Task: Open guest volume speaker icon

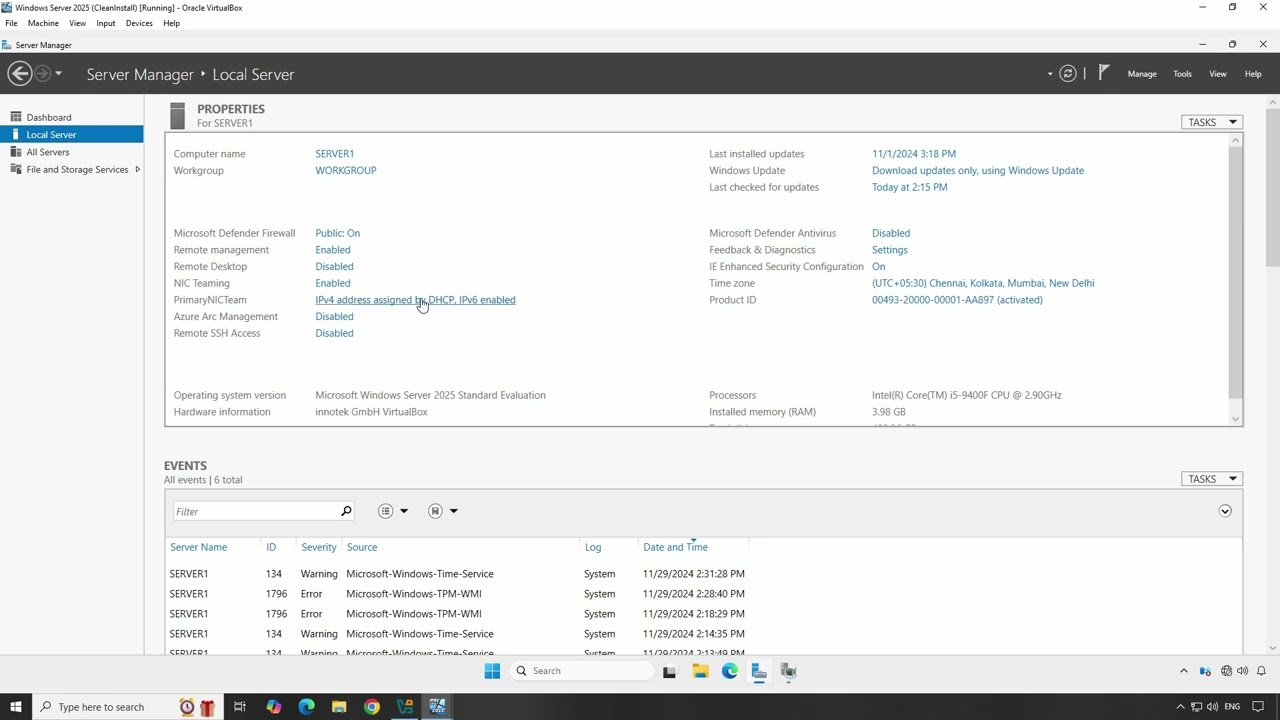Action: 1243,671
